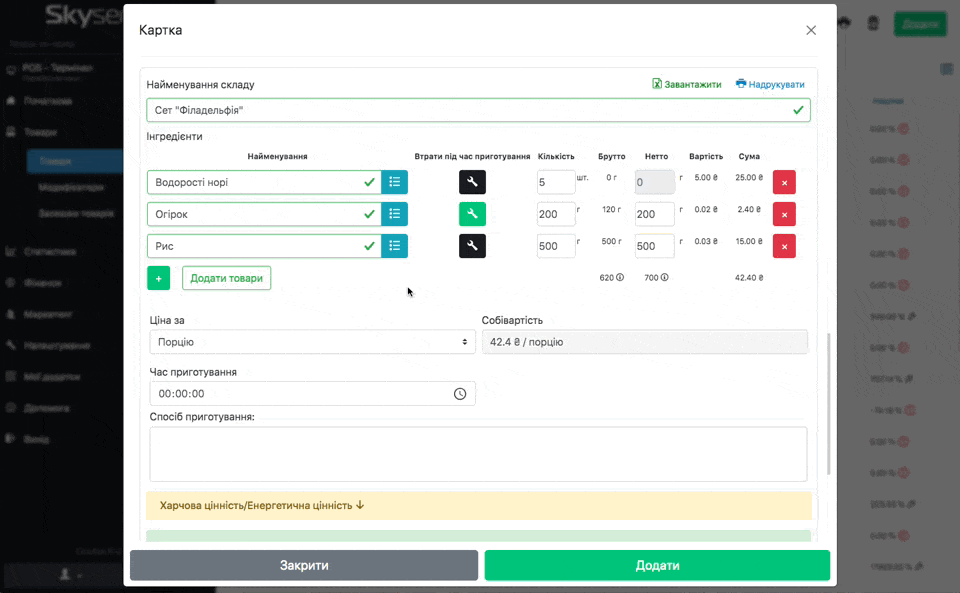Delete the Рис ingredient row

[x=784, y=246]
